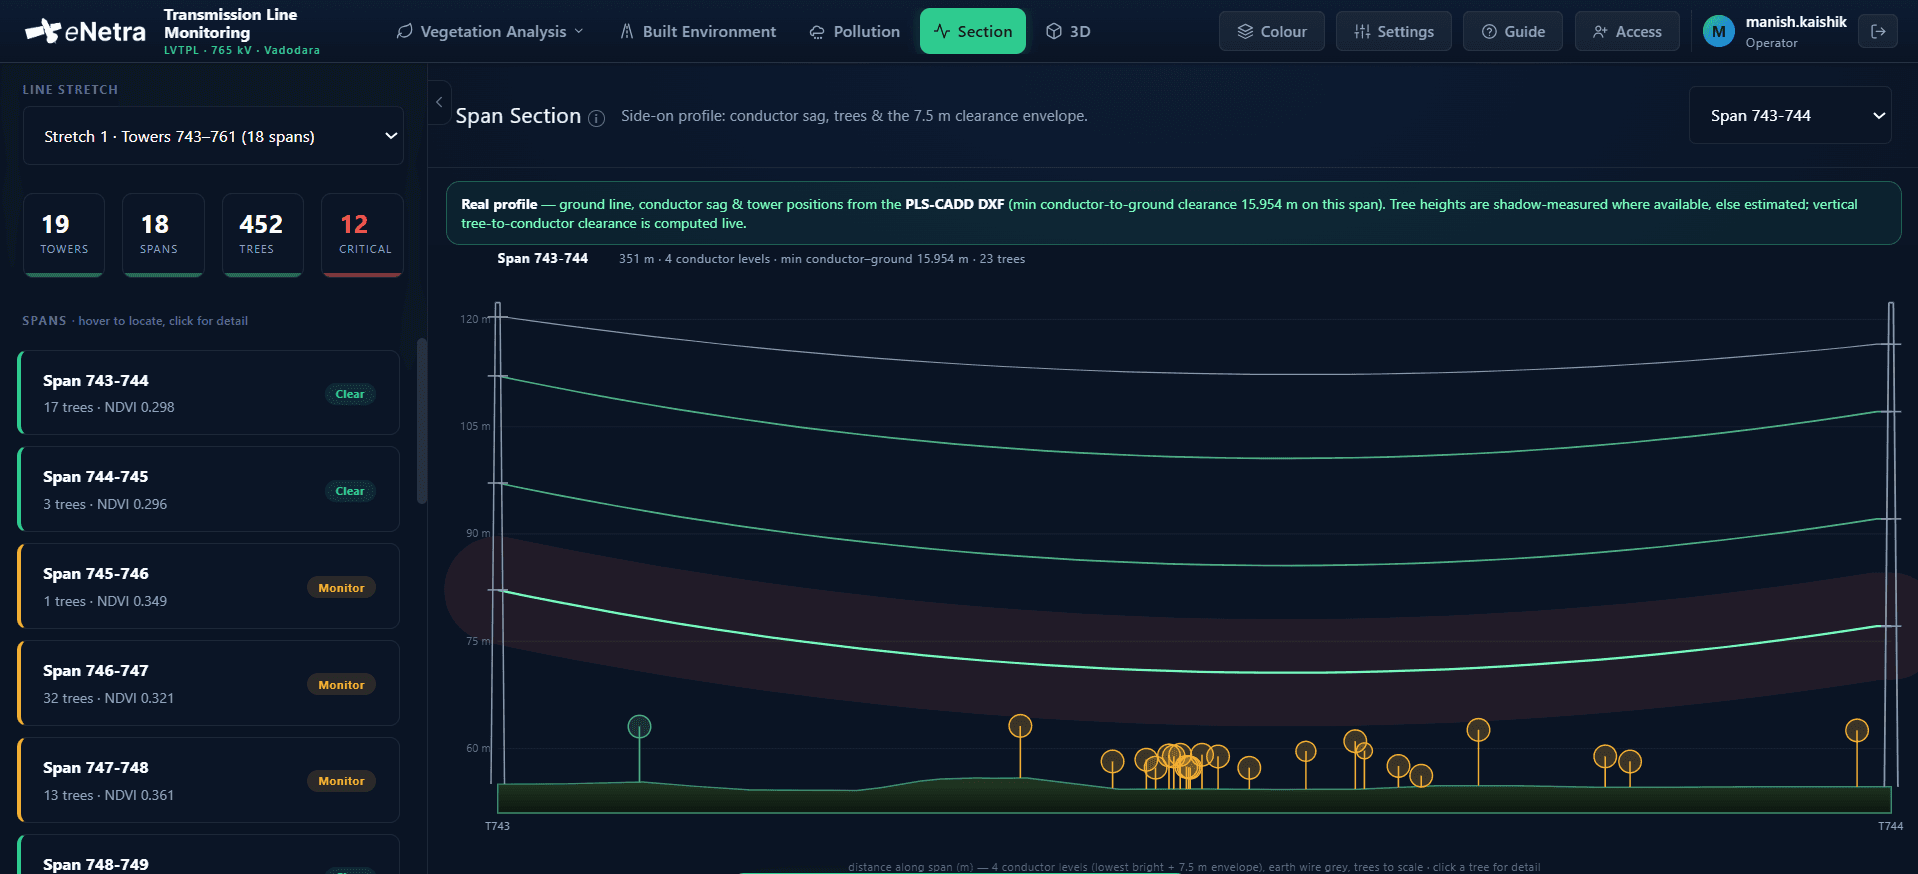Open the 3D view tab
The image size is (1918, 874).
click(1068, 31)
